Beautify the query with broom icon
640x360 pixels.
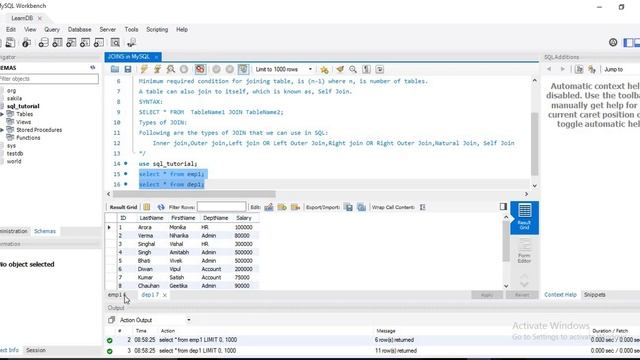point(340,69)
